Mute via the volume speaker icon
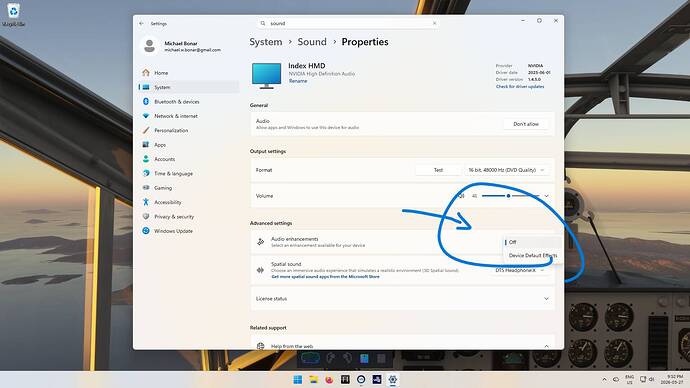The width and height of the screenshot is (690, 388). [x=462, y=196]
